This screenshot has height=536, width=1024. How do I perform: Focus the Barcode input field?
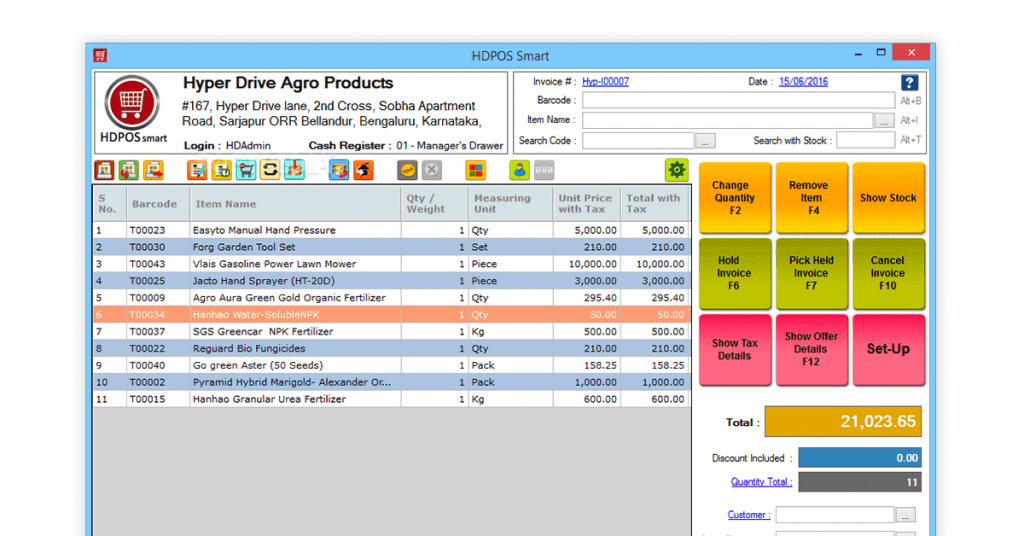tap(739, 101)
